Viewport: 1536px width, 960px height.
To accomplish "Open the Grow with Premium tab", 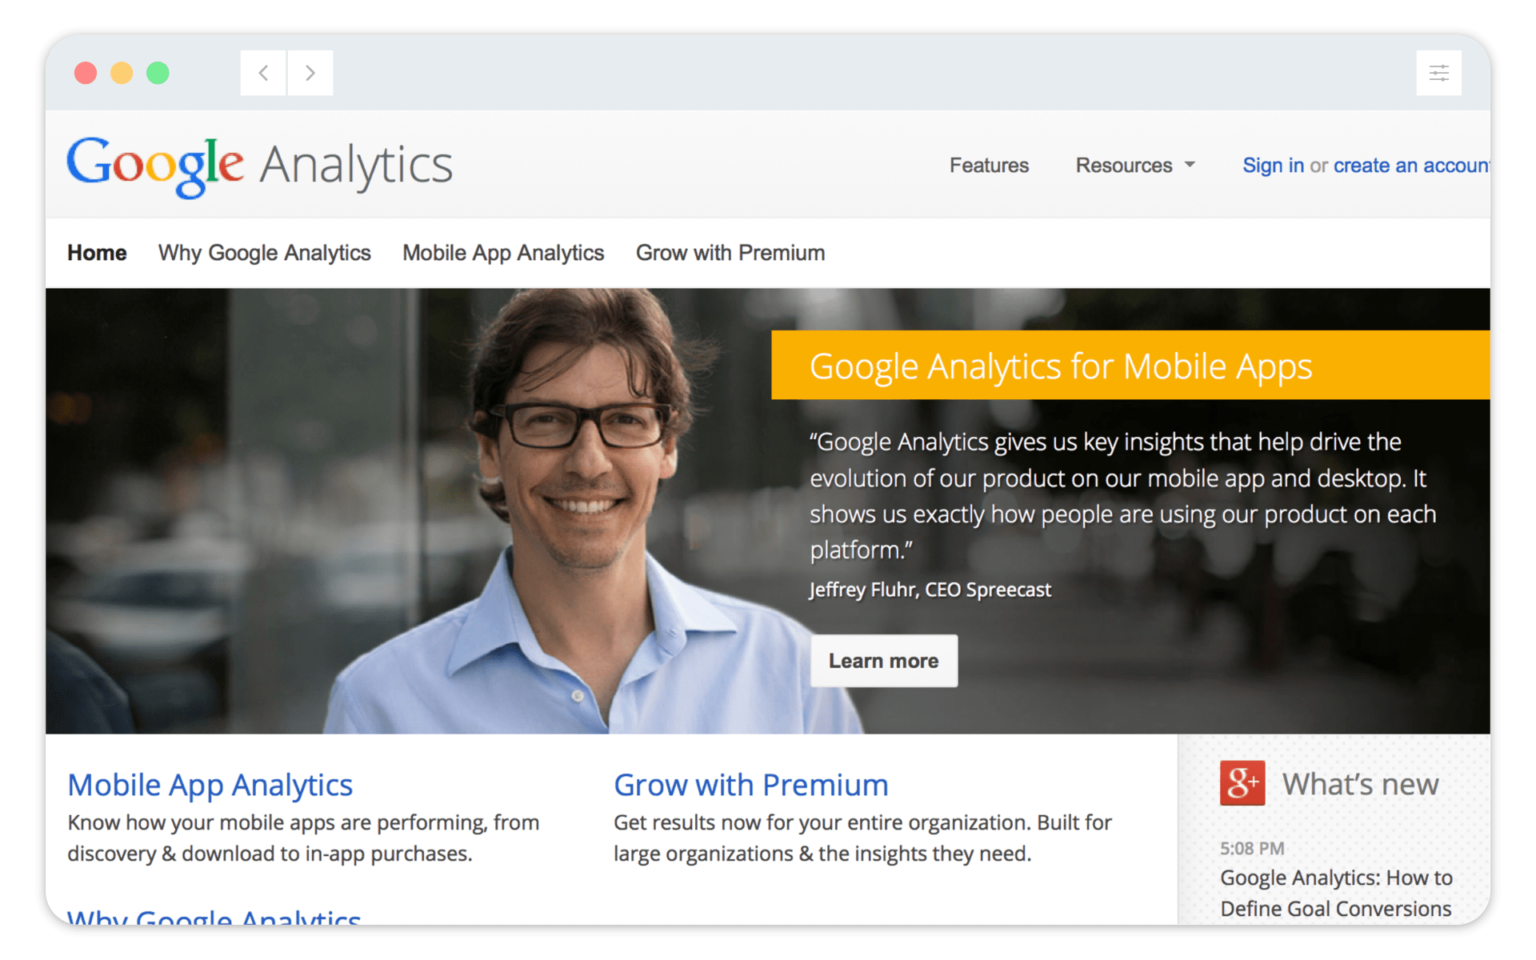I will tap(730, 253).
